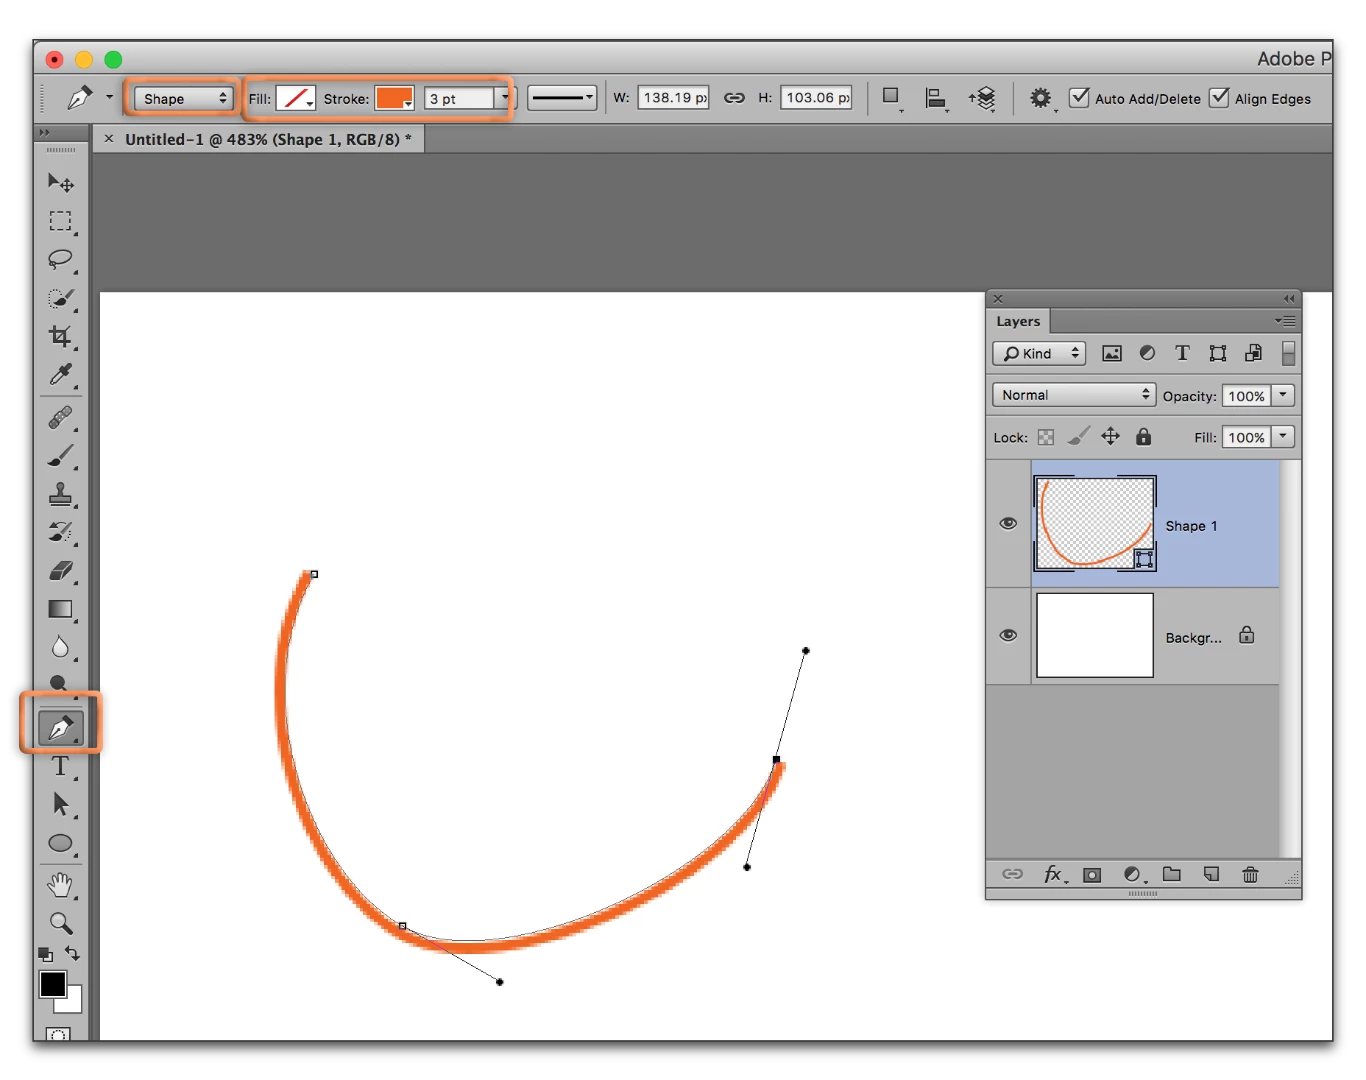Open the Kind filter dropdown
1366x1080 pixels.
[1039, 353]
